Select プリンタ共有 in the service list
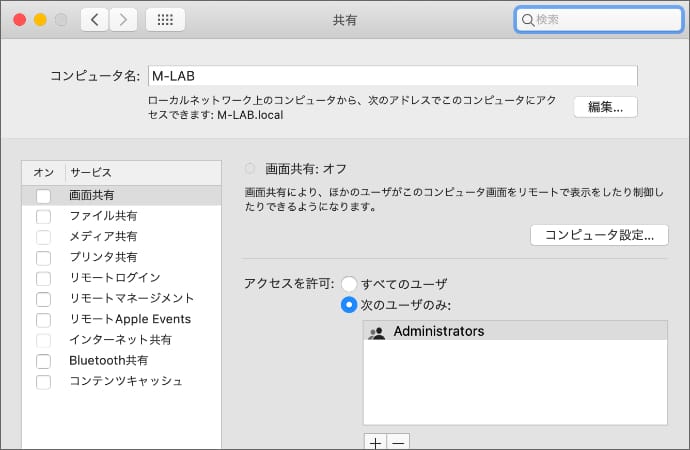Viewport: 690px width, 450px height. tap(103, 257)
